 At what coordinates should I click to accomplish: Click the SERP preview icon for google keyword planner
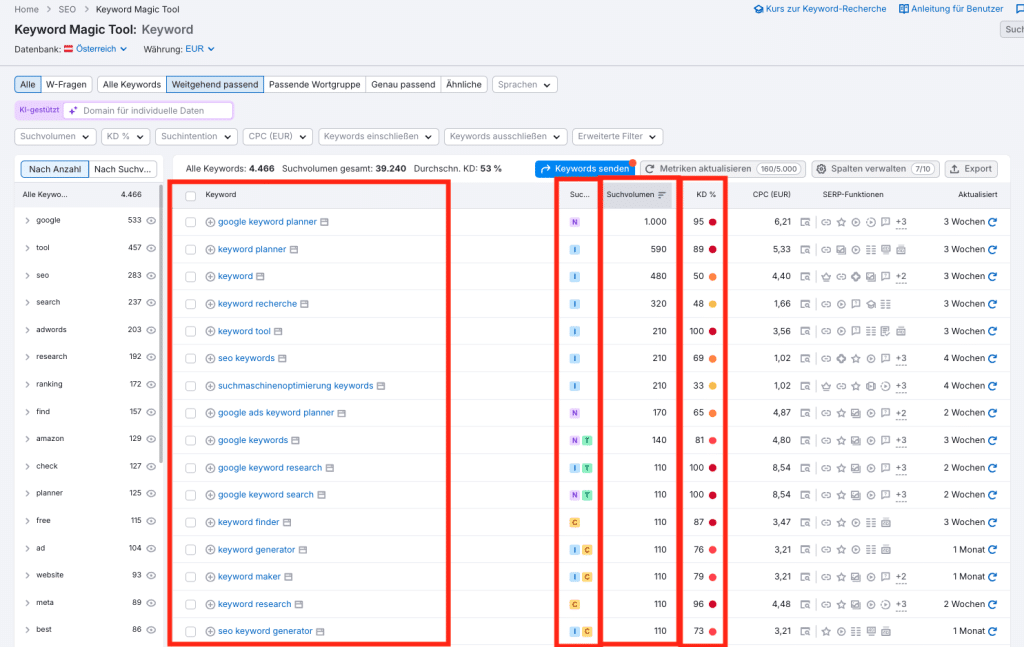325,222
